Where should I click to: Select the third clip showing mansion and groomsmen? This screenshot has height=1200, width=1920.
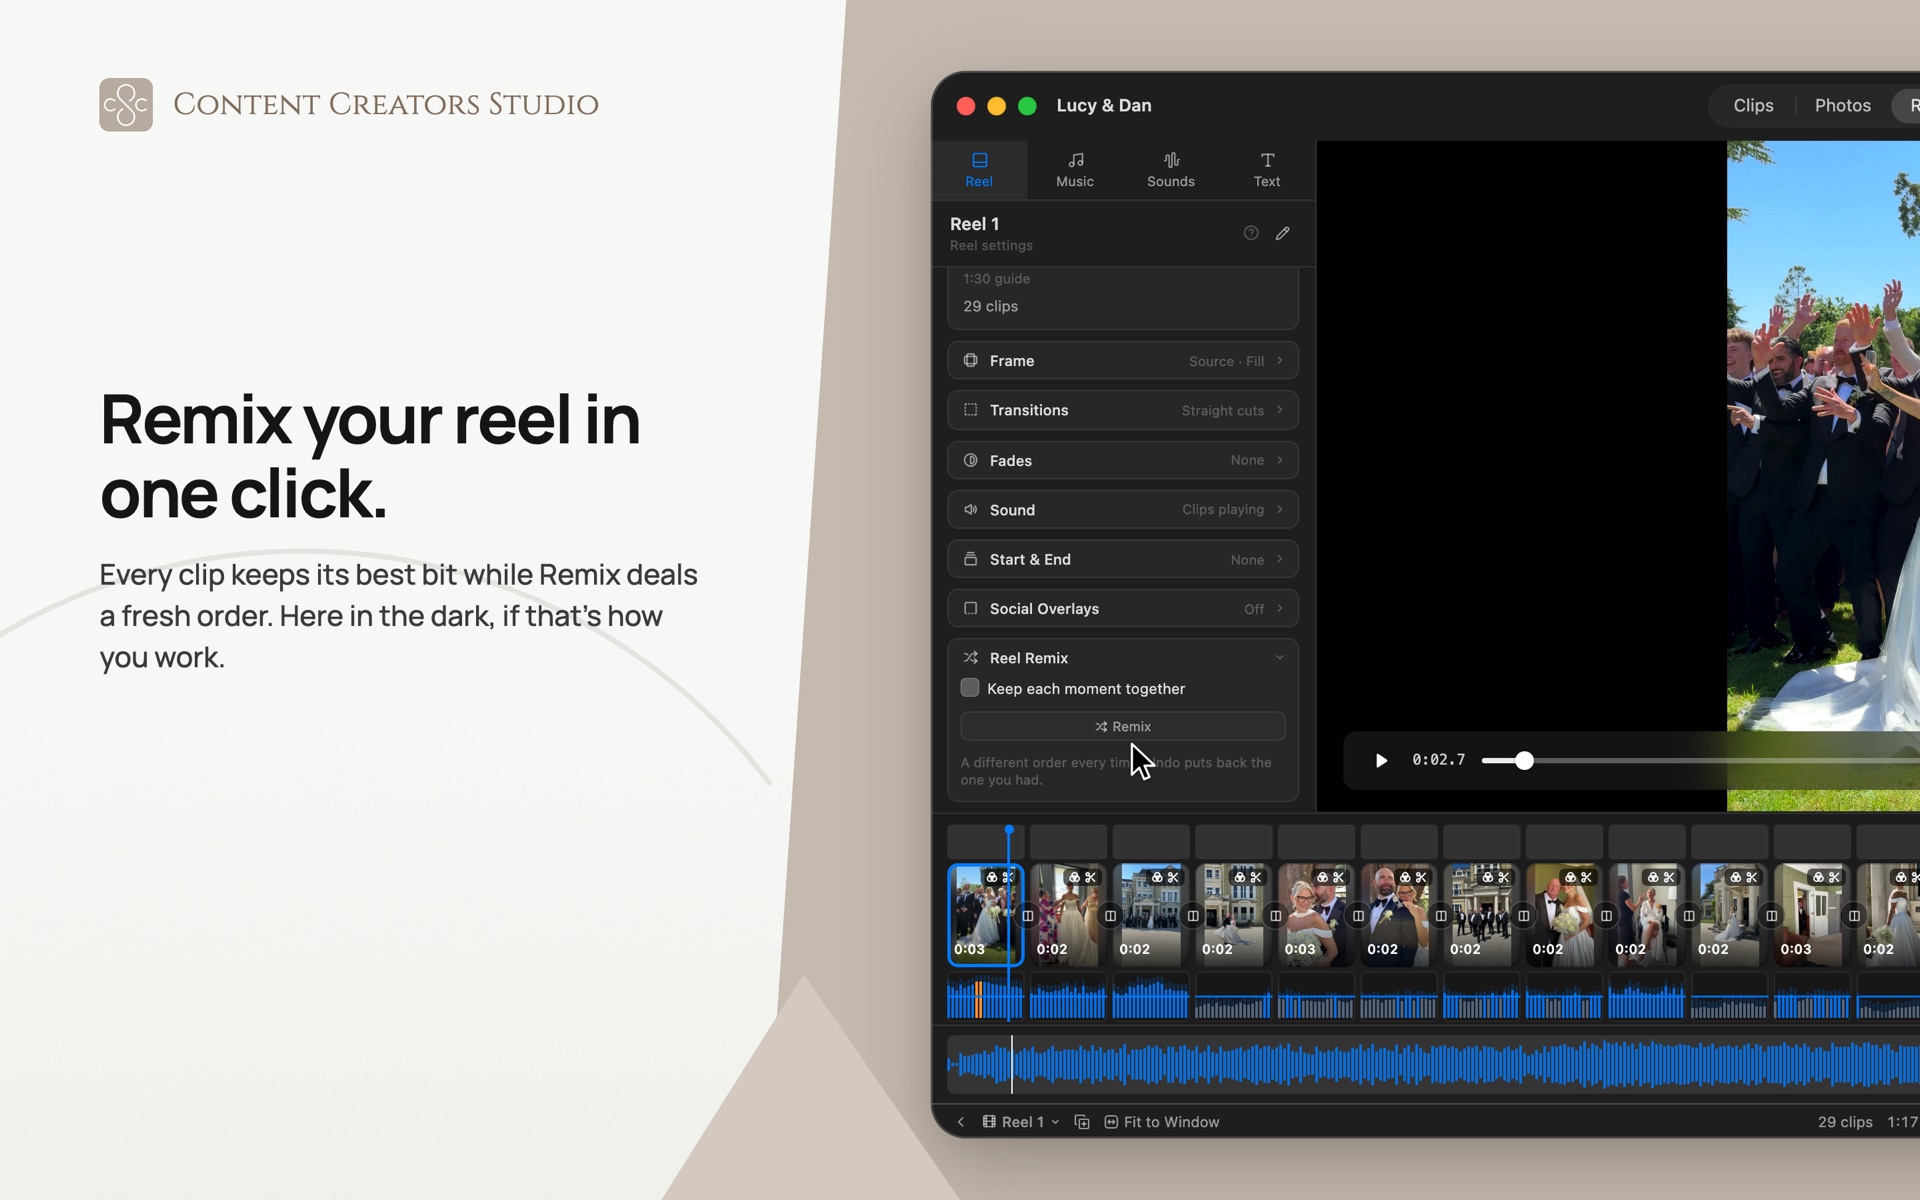point(1151,915)
